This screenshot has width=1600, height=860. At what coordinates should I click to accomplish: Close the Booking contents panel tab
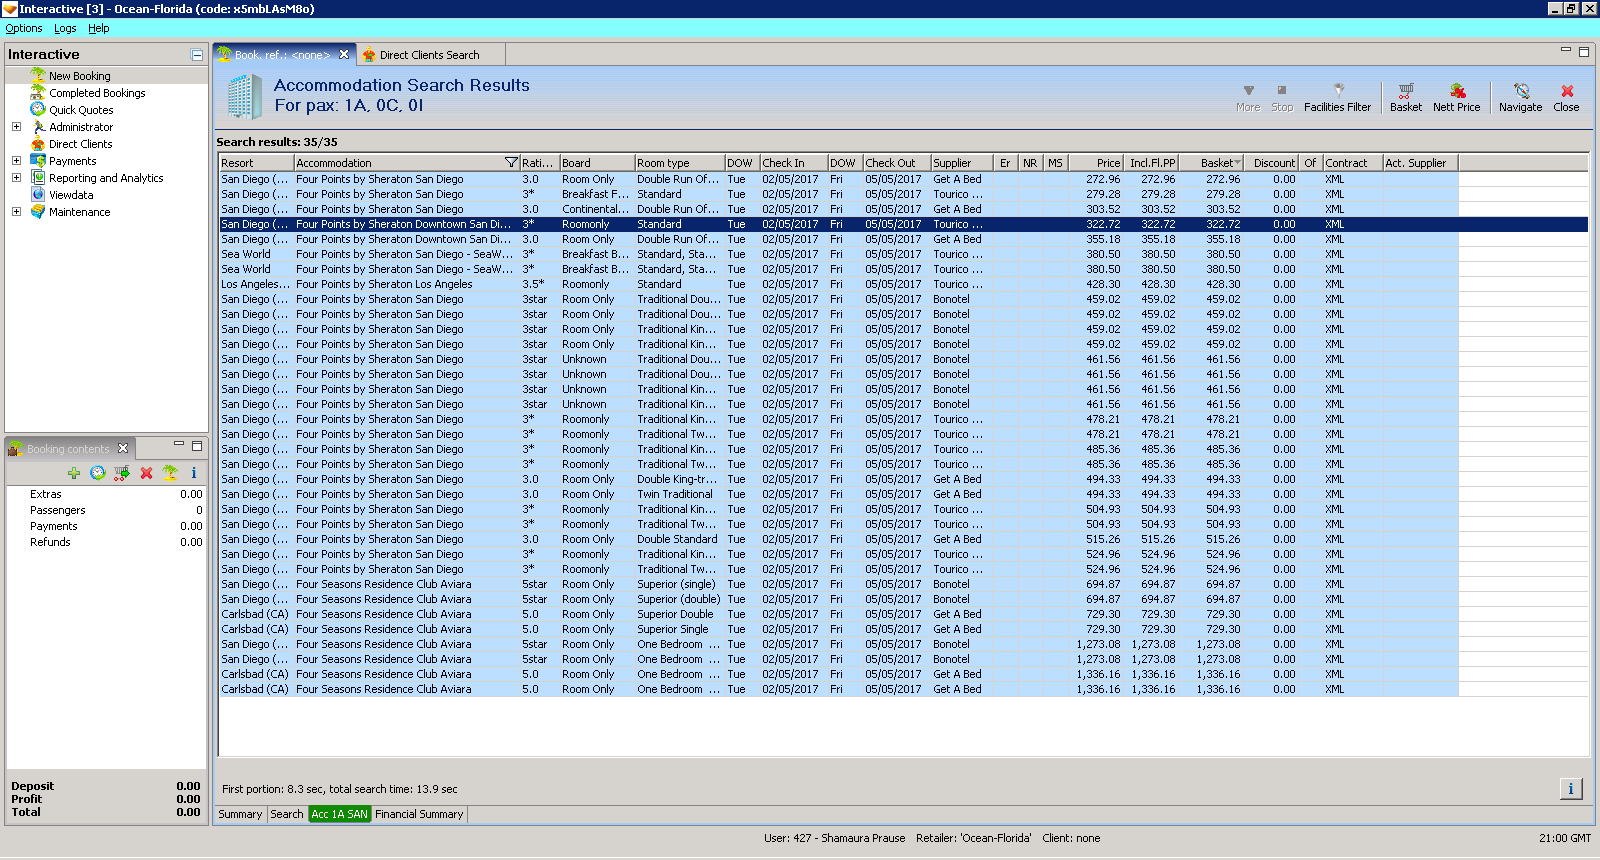point(123,448)
